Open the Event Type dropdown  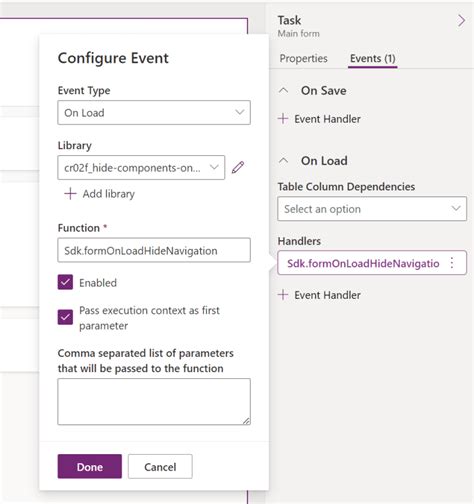[154, 113]
